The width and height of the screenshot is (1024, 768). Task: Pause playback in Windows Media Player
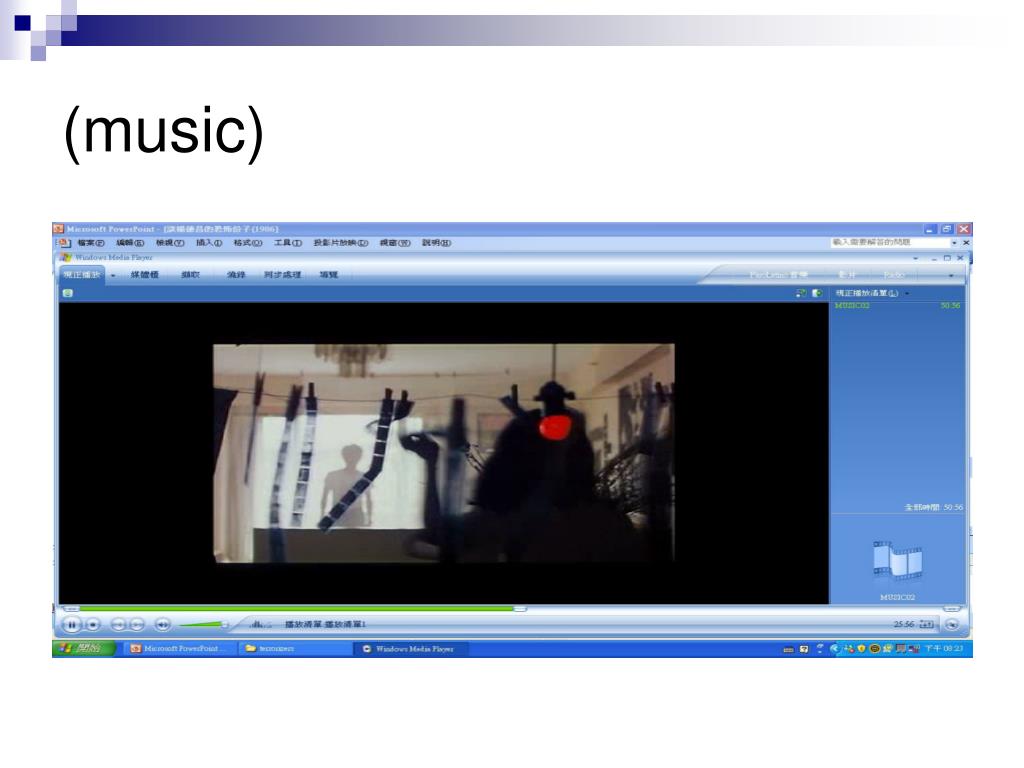71,625
